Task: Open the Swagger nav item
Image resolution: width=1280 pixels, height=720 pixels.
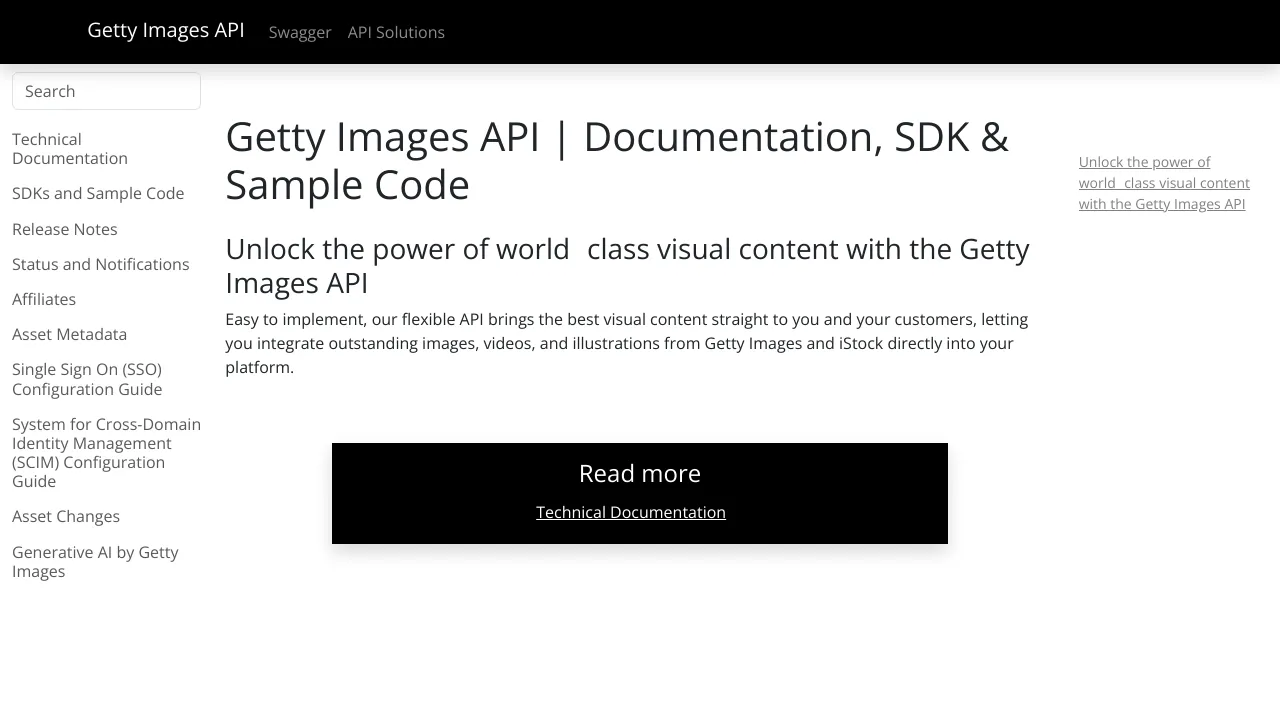Action: click(x=300, y=32)
